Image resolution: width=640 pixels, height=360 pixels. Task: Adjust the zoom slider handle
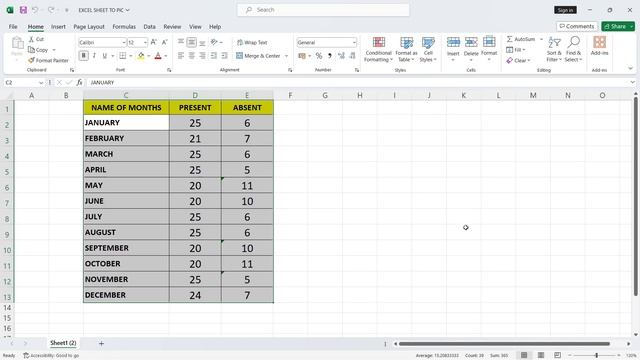(596, 356)
